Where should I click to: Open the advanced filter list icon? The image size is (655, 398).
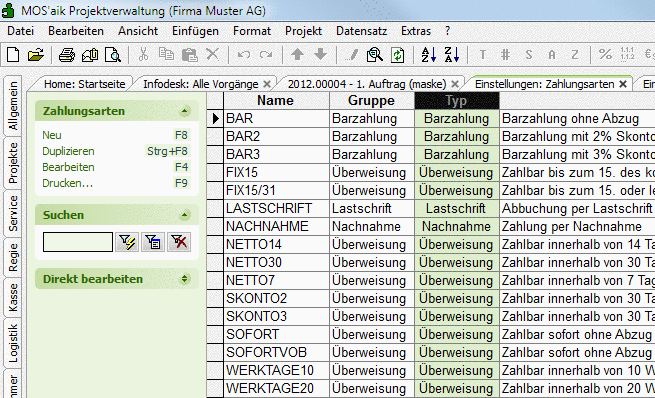point(153,242)
